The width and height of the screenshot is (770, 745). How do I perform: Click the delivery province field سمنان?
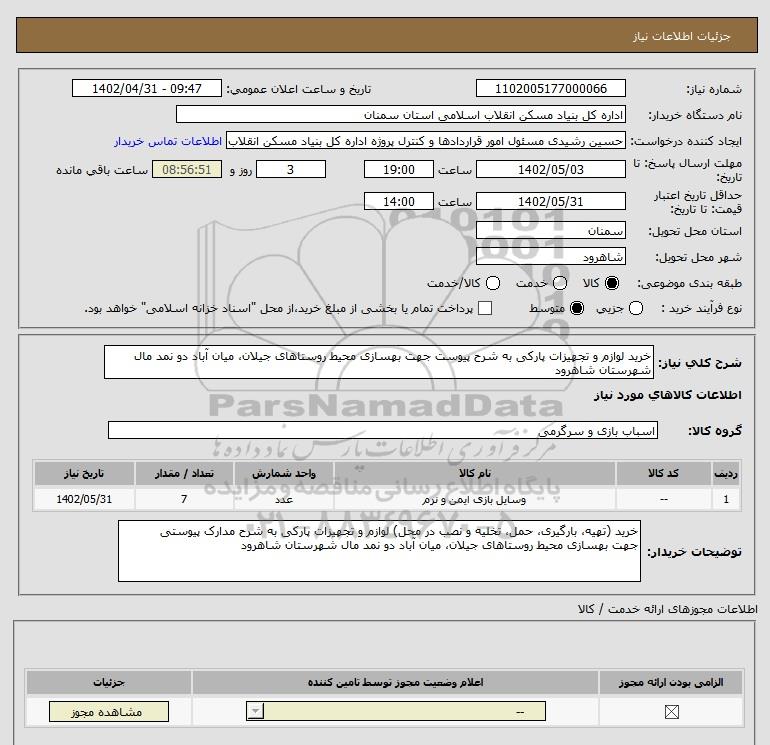pos(550,230)
